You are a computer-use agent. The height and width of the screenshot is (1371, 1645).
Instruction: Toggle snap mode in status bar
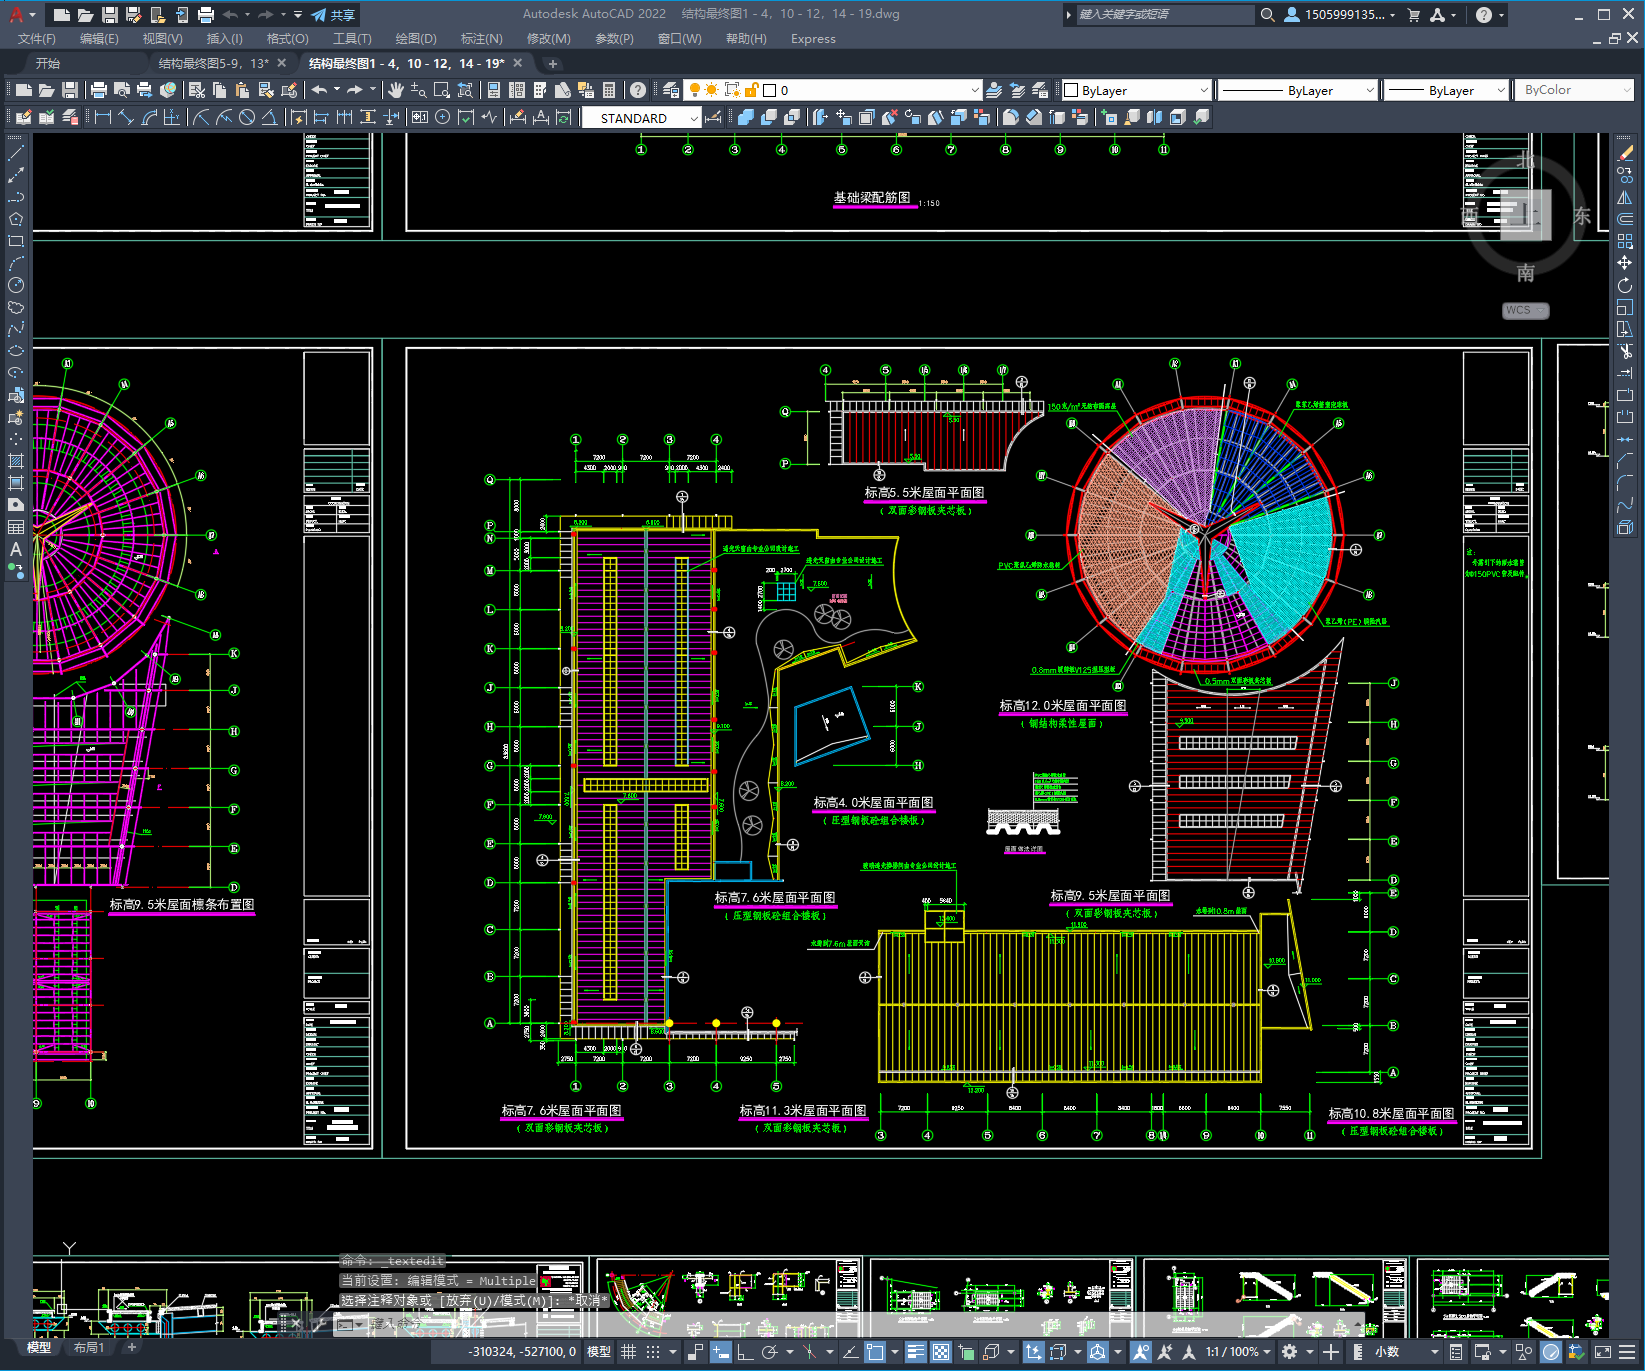click(653, 1352)
